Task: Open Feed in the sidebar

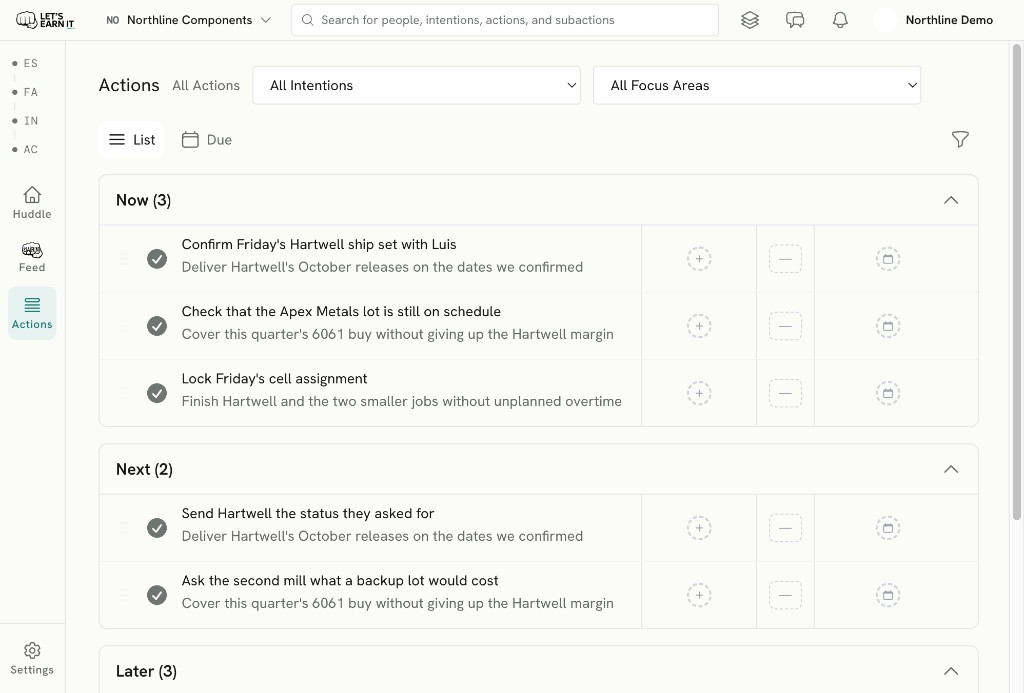Action: click(32, 257)
